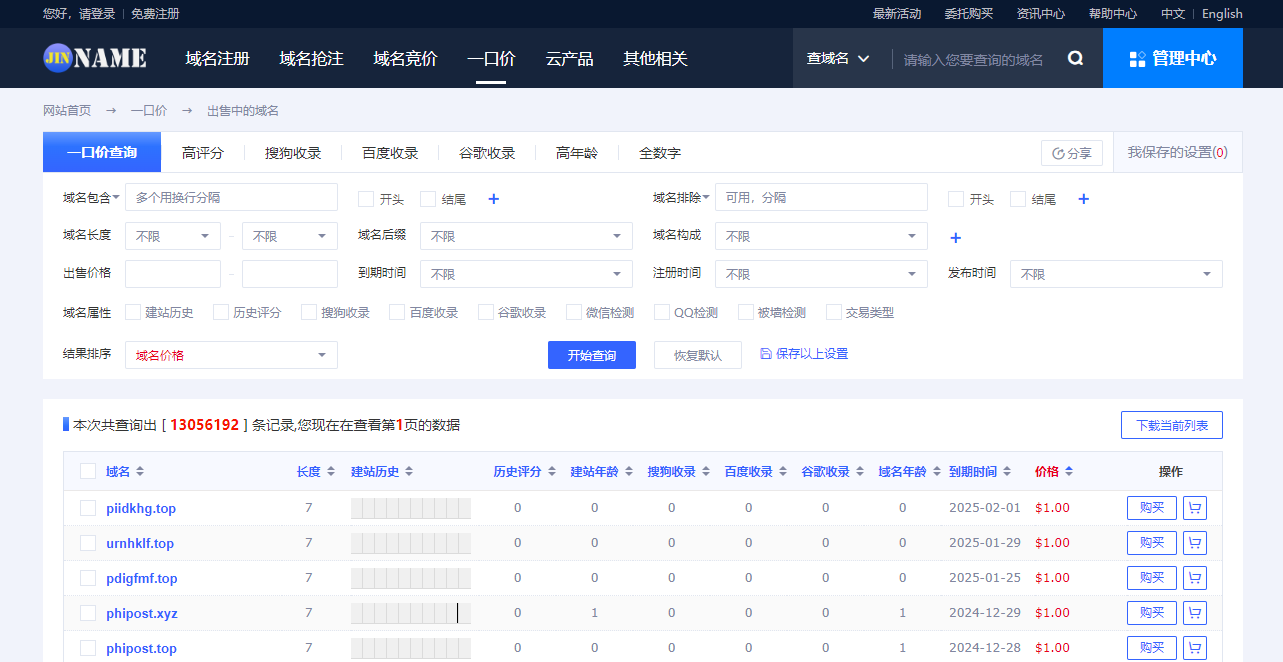
Task: Click 域名包含 text input field
Action: (x=231, y=197)
